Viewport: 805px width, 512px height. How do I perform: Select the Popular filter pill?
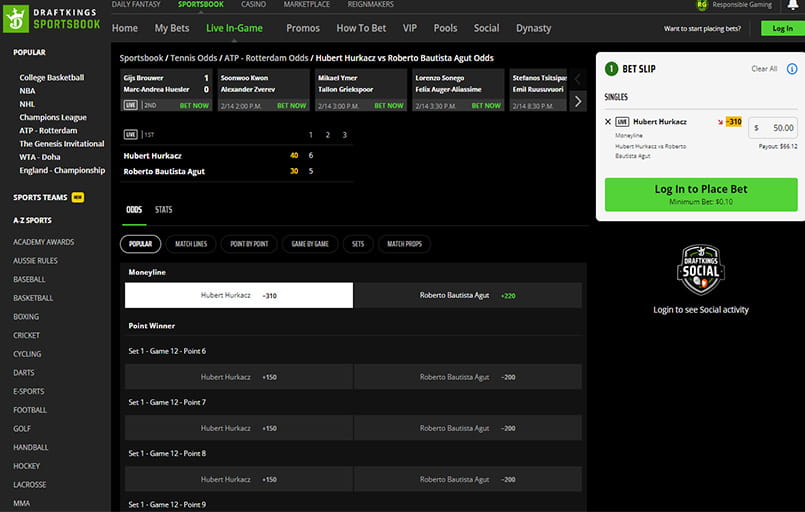click(x=141, y=244)
